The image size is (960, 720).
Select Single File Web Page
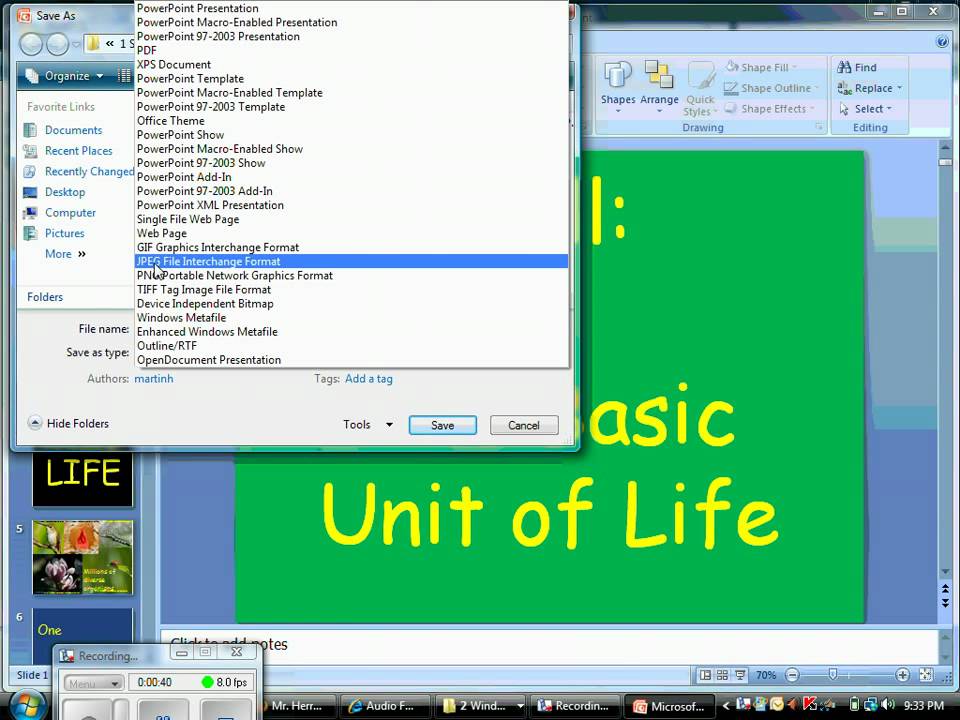click(x=351, y=219)
